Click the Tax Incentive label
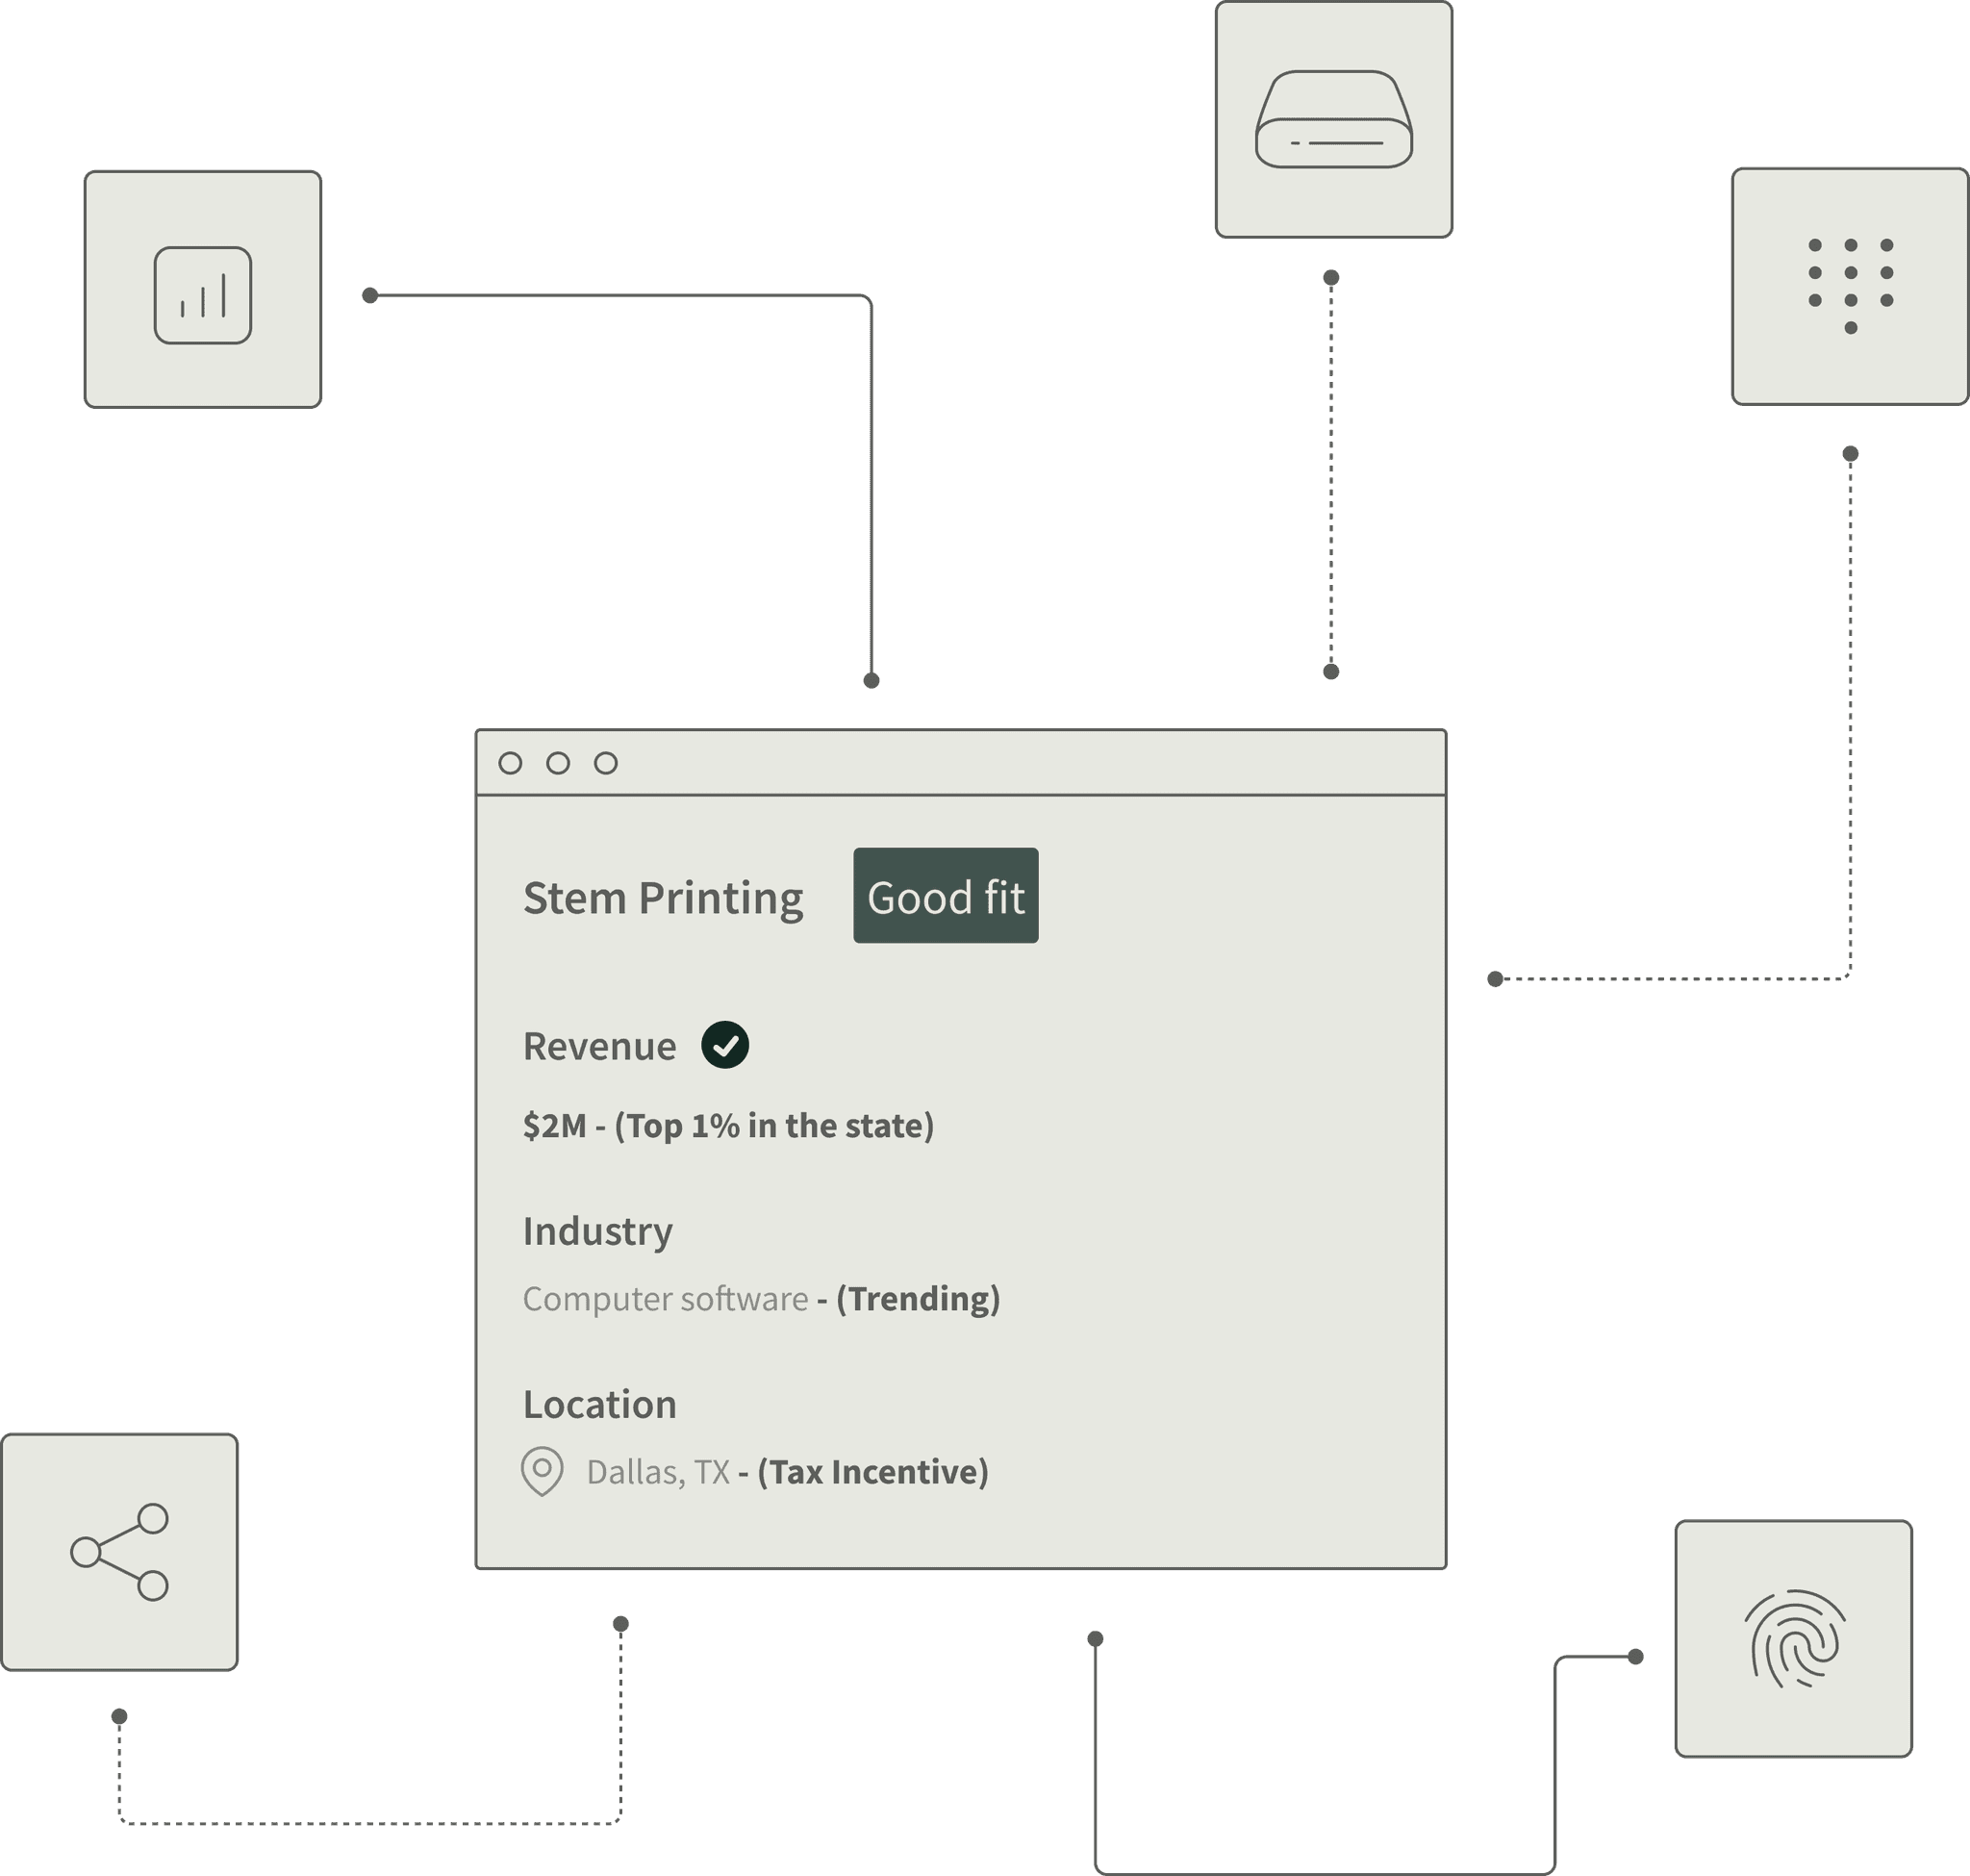The width and height of the screenshot is (1970, 1876). (872, 1472)
